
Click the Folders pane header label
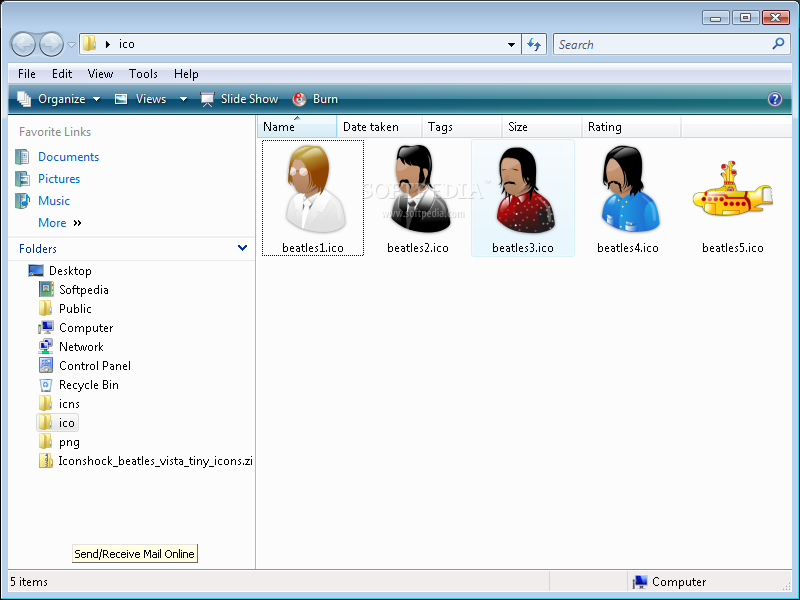click(38, 249)
